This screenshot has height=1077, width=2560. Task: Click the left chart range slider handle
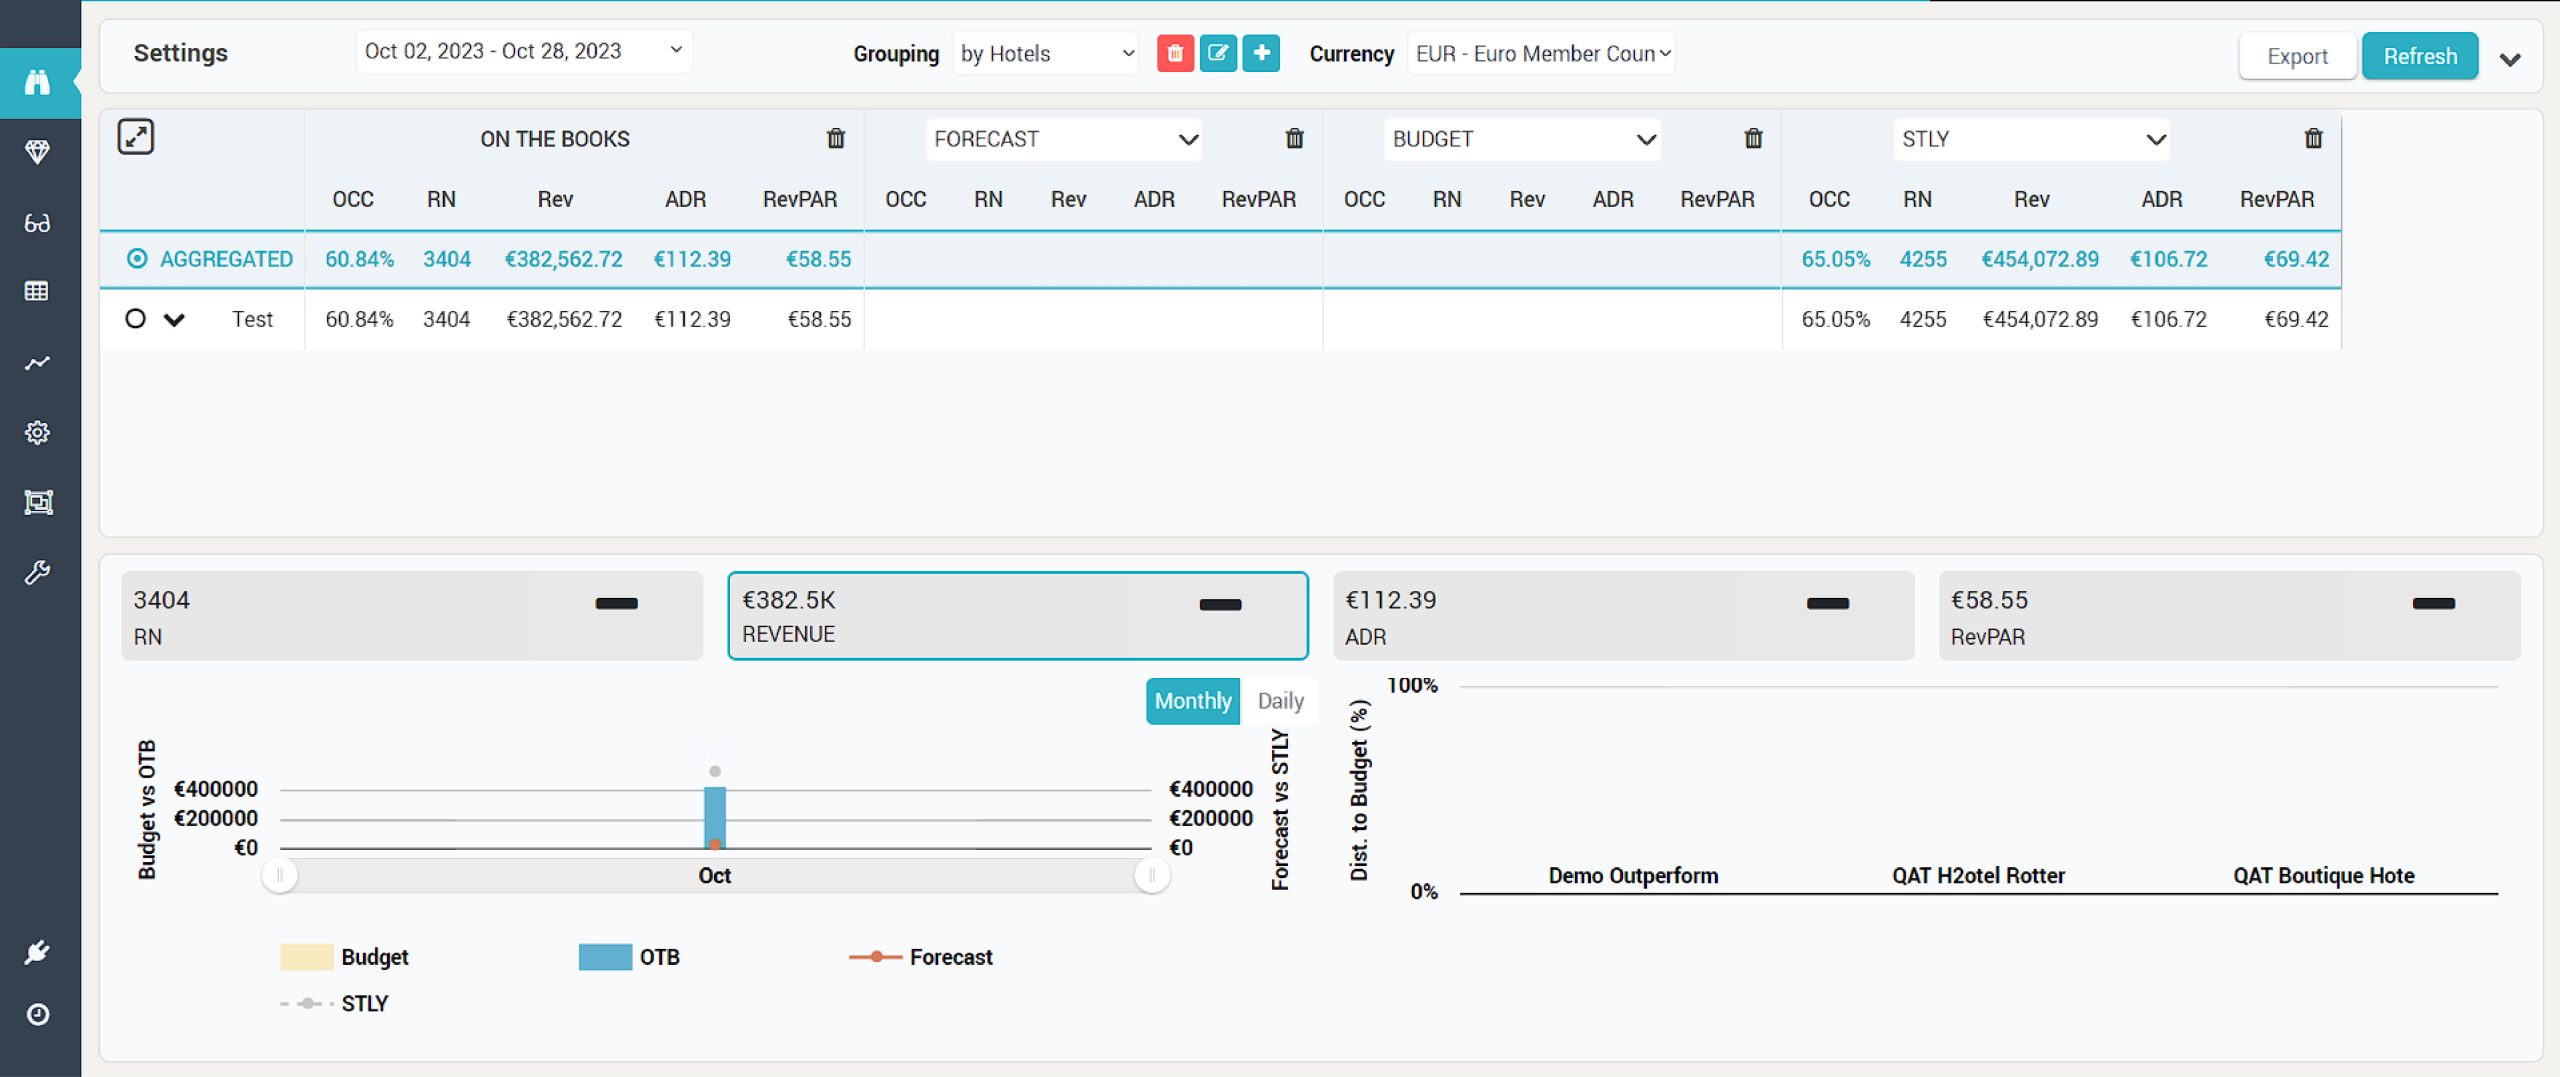coord(280,876)
